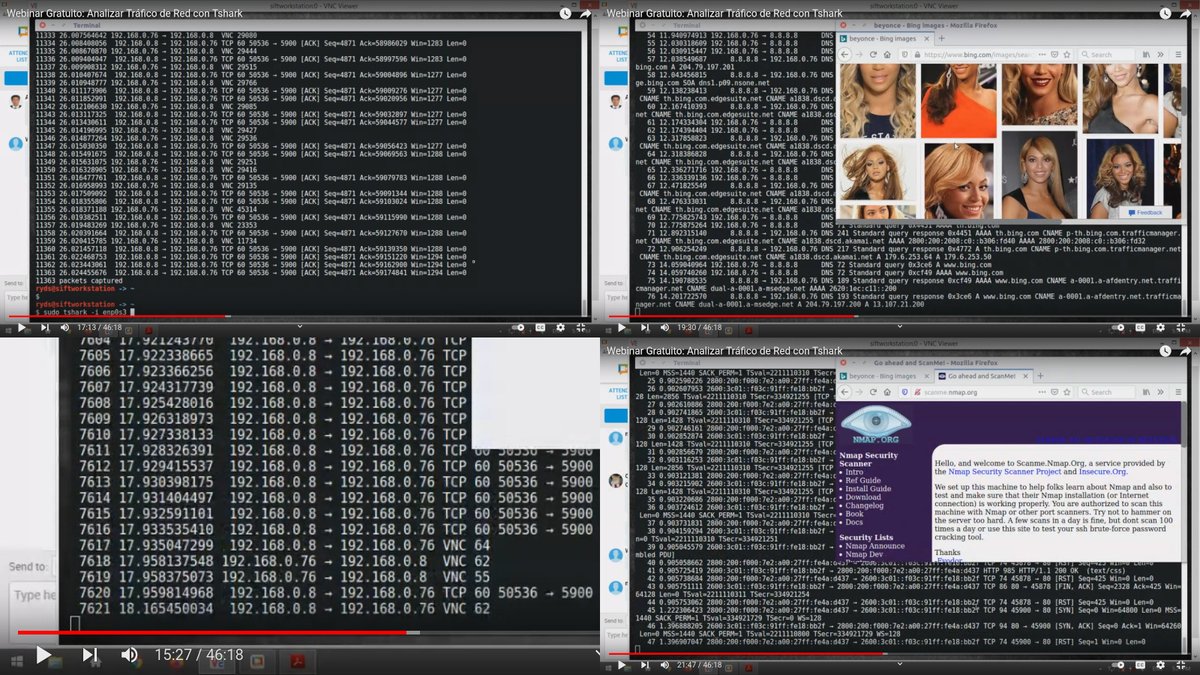Skip to next video in the 21:47 player
The image size is (1200, 675).
point(645,665)
